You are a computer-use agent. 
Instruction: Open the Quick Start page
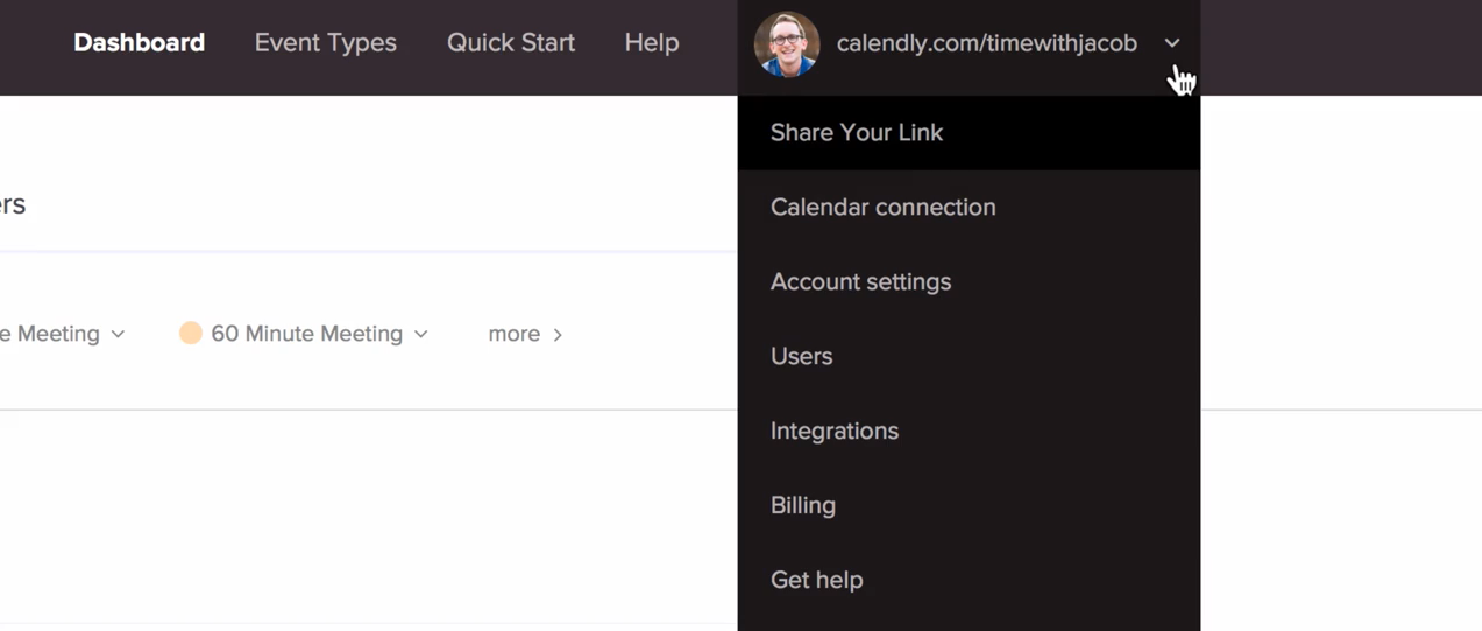click(x=511, y=43)
